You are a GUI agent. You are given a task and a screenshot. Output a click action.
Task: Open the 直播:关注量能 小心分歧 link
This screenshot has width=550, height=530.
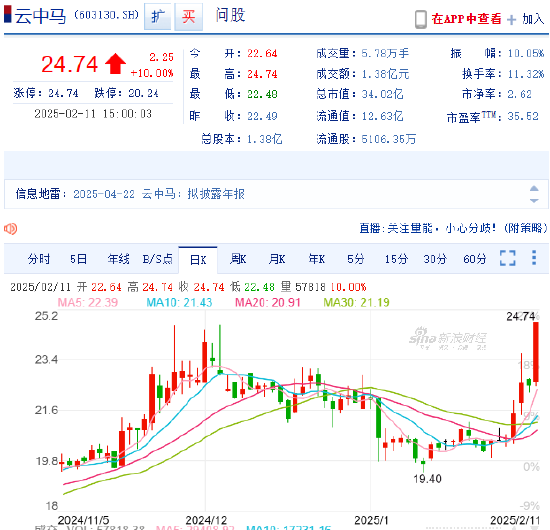click(453, 228)
